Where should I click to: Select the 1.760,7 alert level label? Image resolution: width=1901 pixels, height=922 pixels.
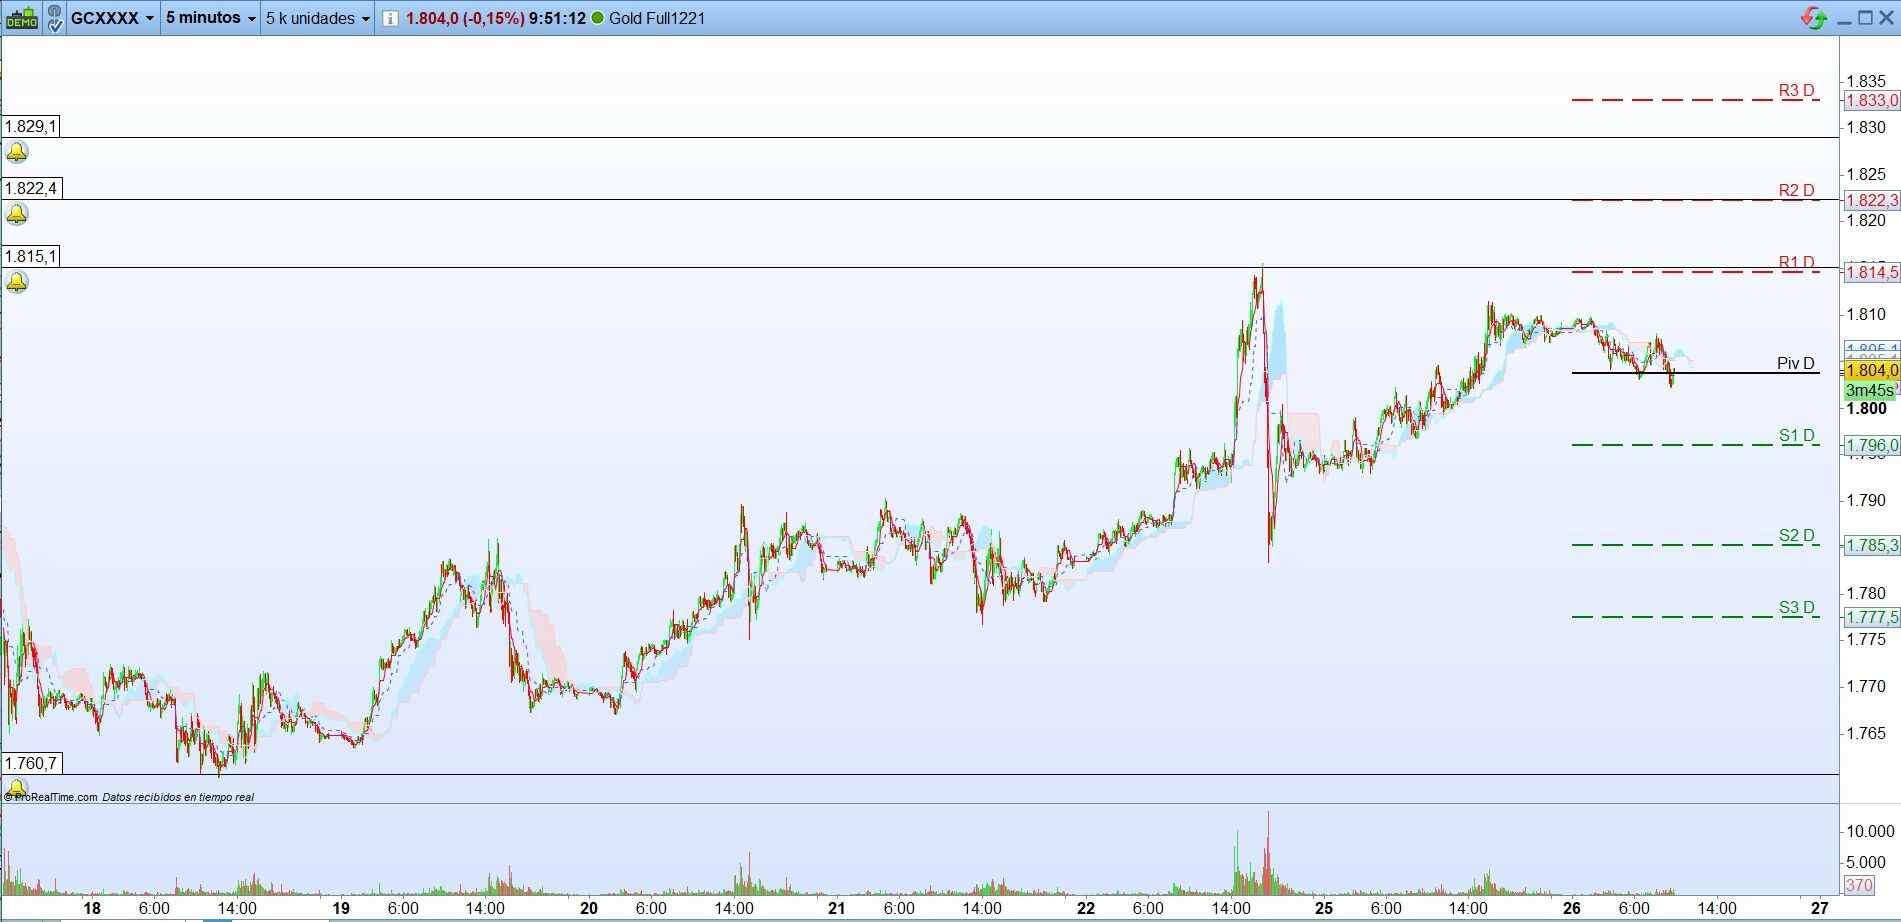[x=31, y=764]
